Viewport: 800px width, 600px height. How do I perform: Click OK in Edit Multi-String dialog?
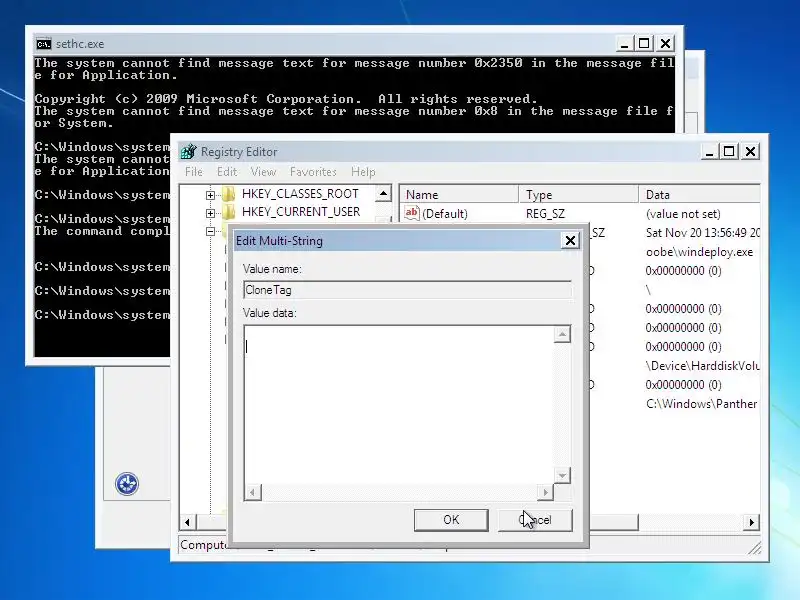451,520
